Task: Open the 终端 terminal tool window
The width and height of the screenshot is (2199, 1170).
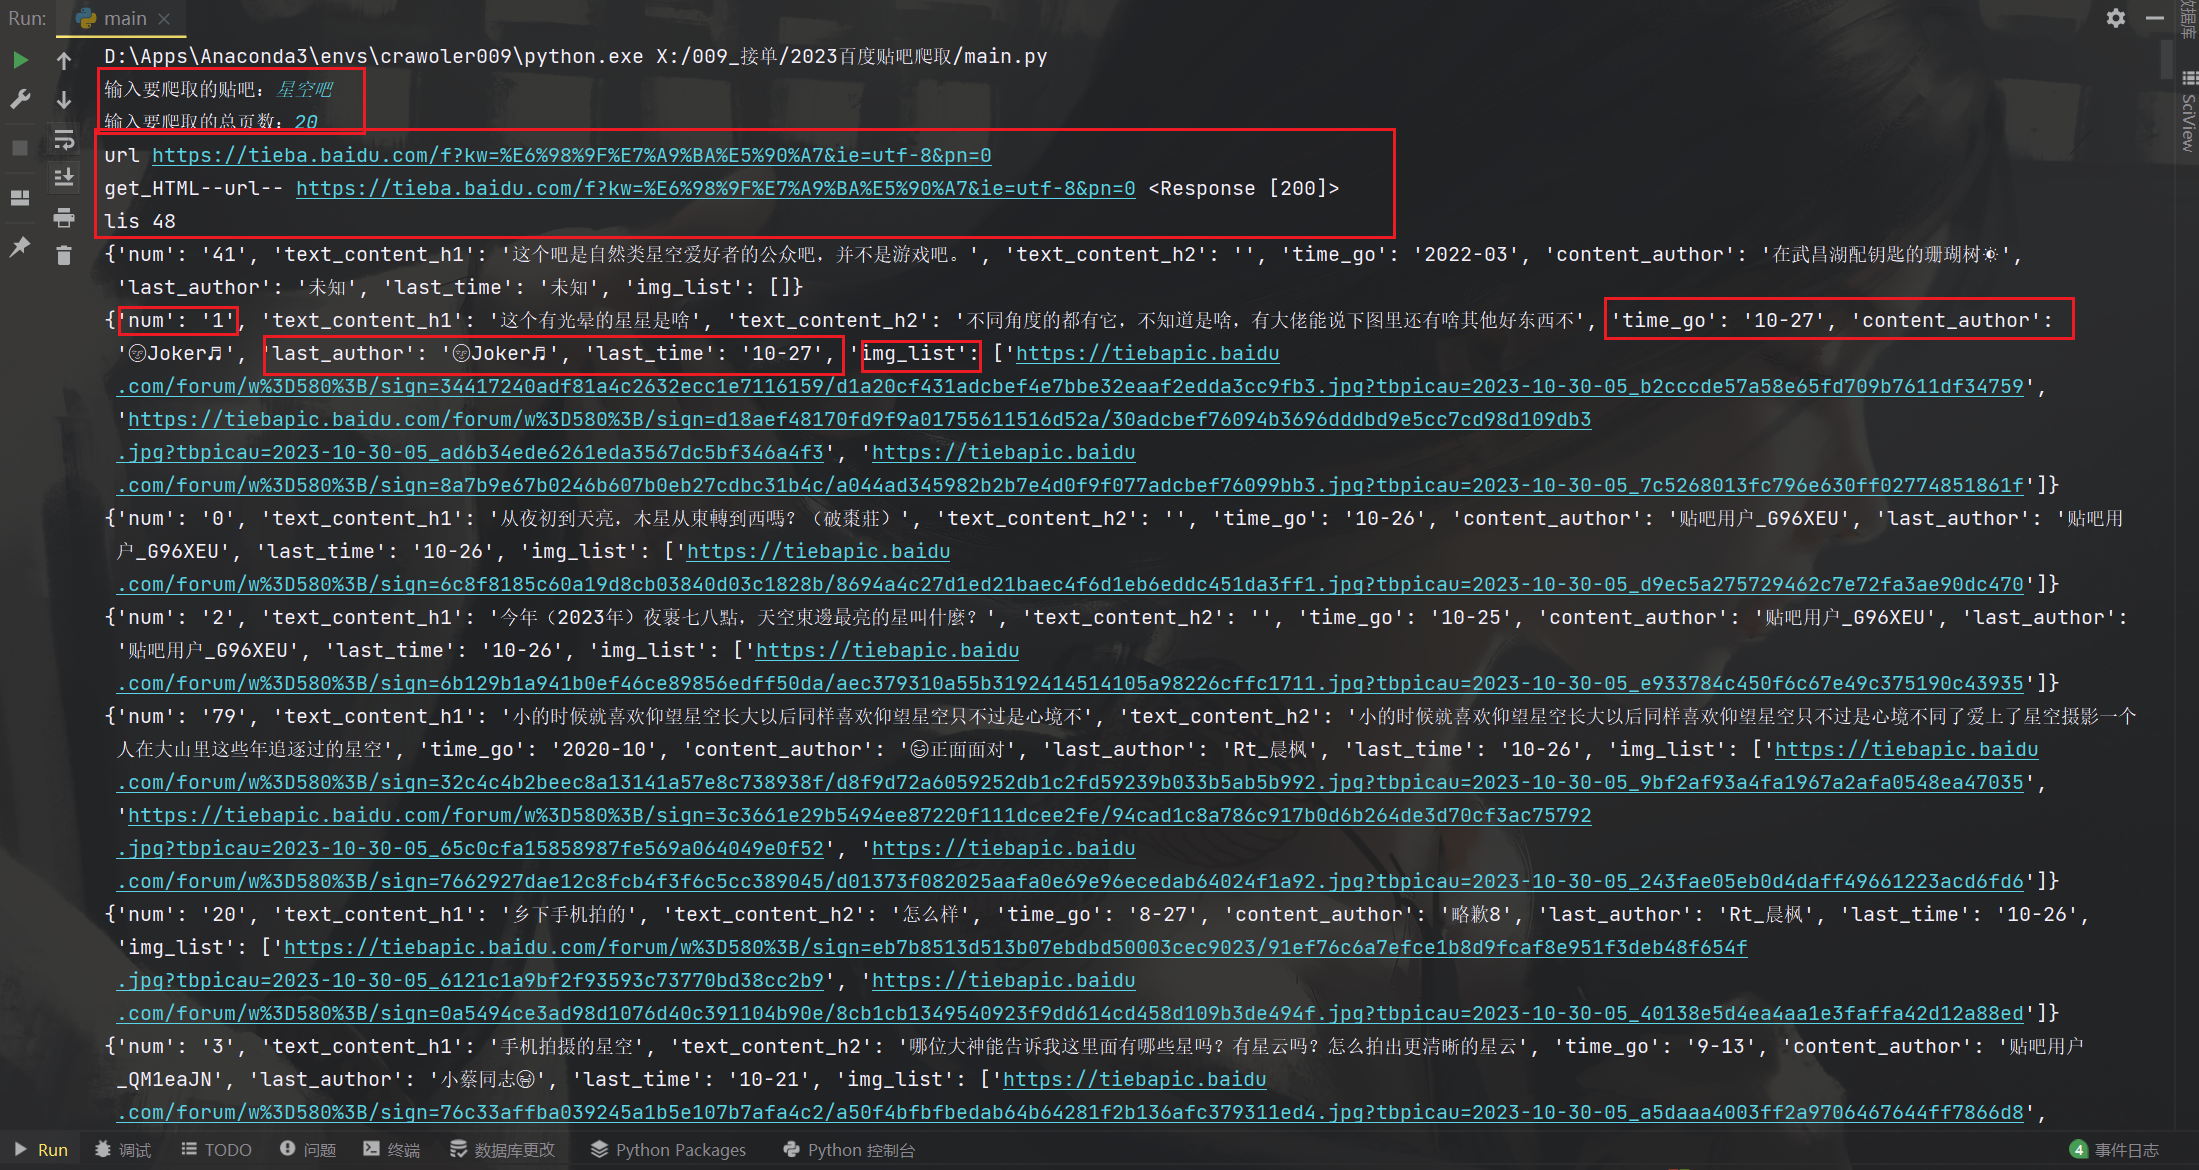Action: click(x=391, y=1150)
